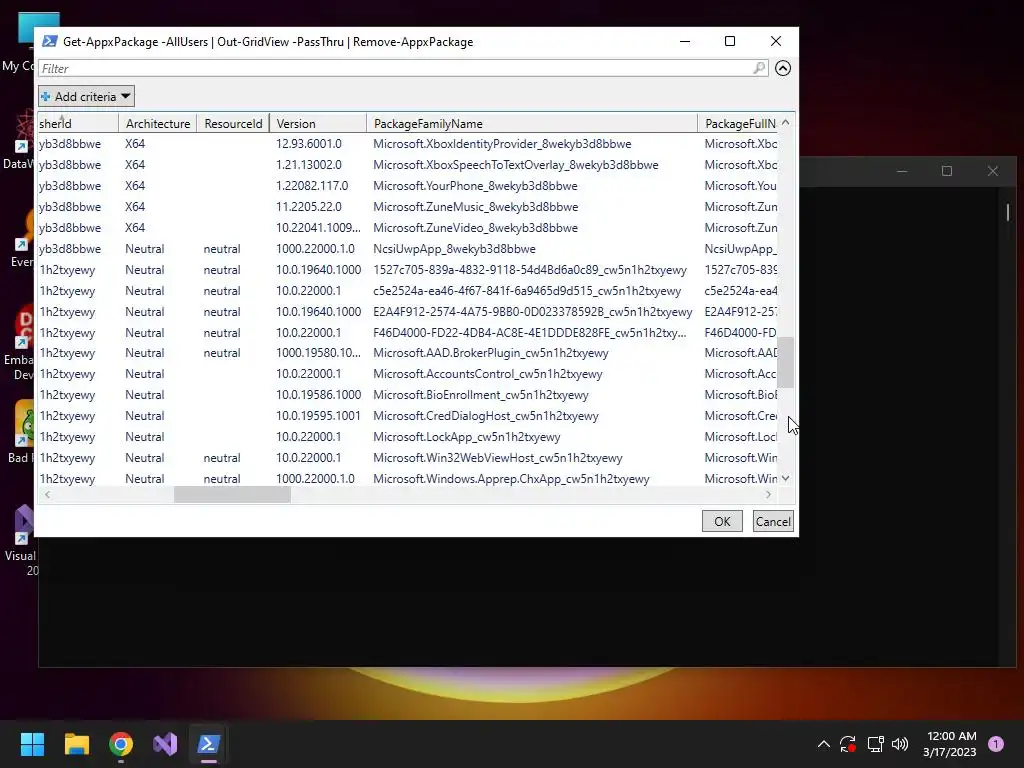Select NcsiUwpApp_8wekyb3d8bbwe row
Image resolution: width=1024 pixels, height=768 pixels.
408,248
